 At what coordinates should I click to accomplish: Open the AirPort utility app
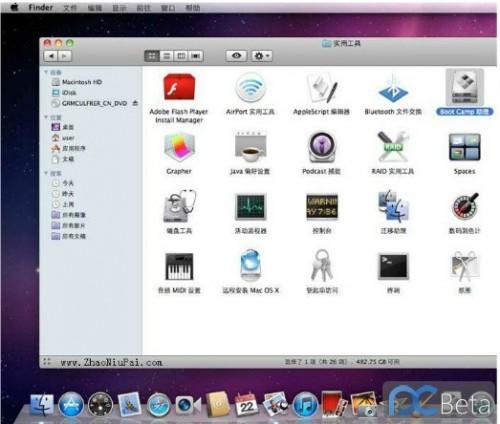coord(250,88)
